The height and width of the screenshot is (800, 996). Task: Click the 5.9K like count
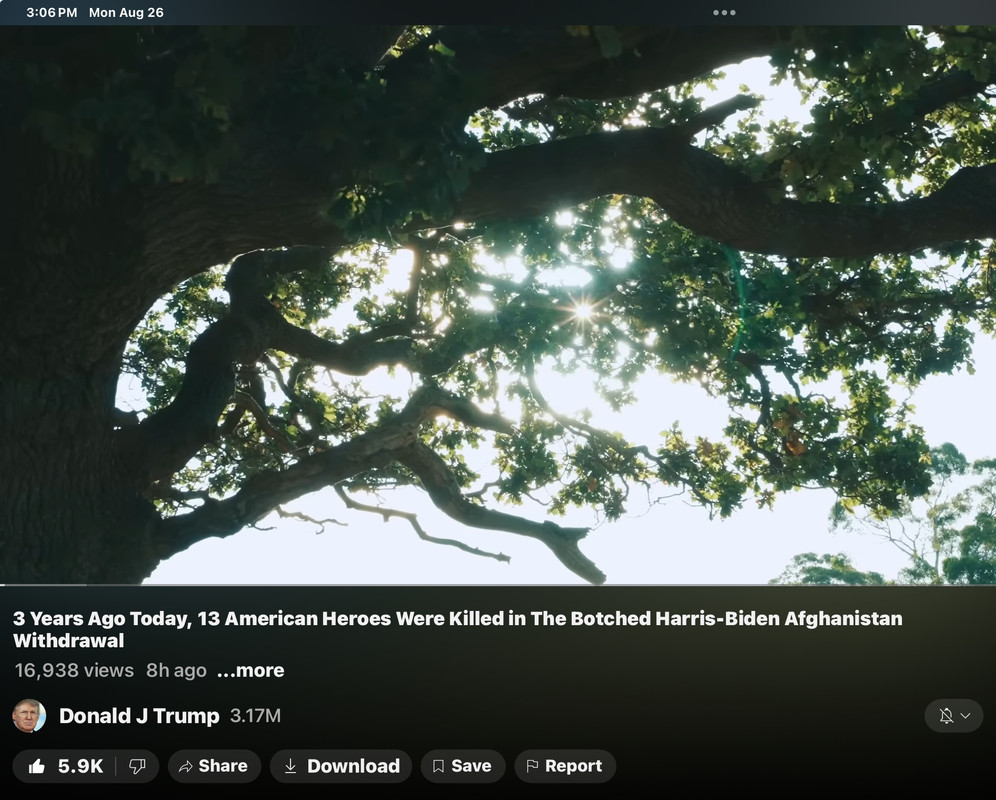pyautogui.click(x=80, y=766)
